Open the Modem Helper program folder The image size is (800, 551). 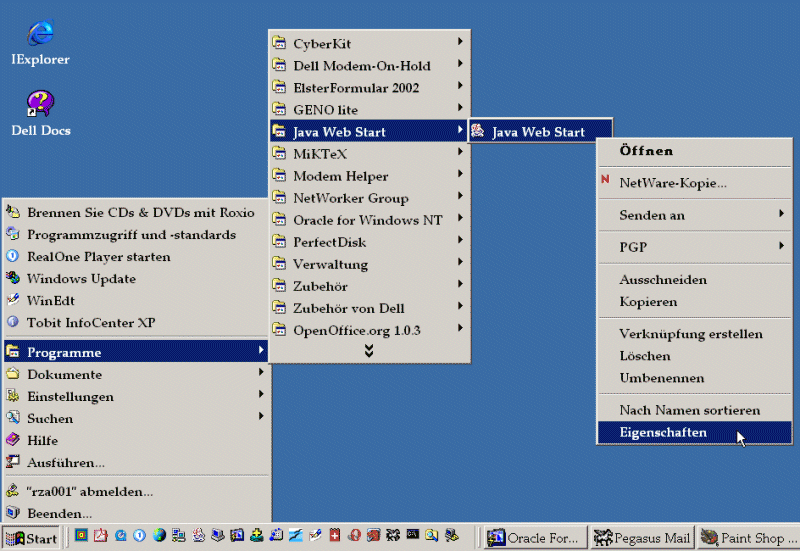coord(369,176)
